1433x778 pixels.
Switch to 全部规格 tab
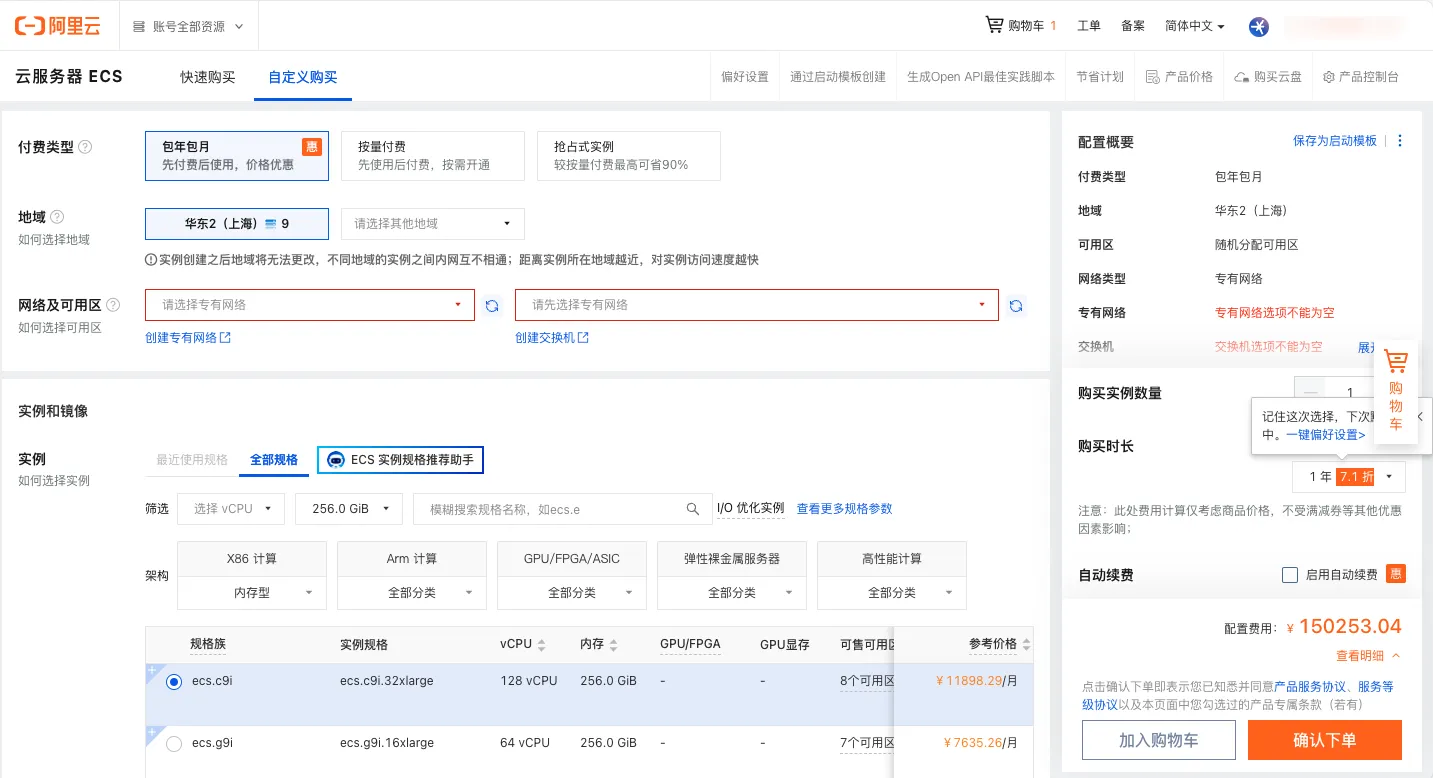click(x=274, y=460)
